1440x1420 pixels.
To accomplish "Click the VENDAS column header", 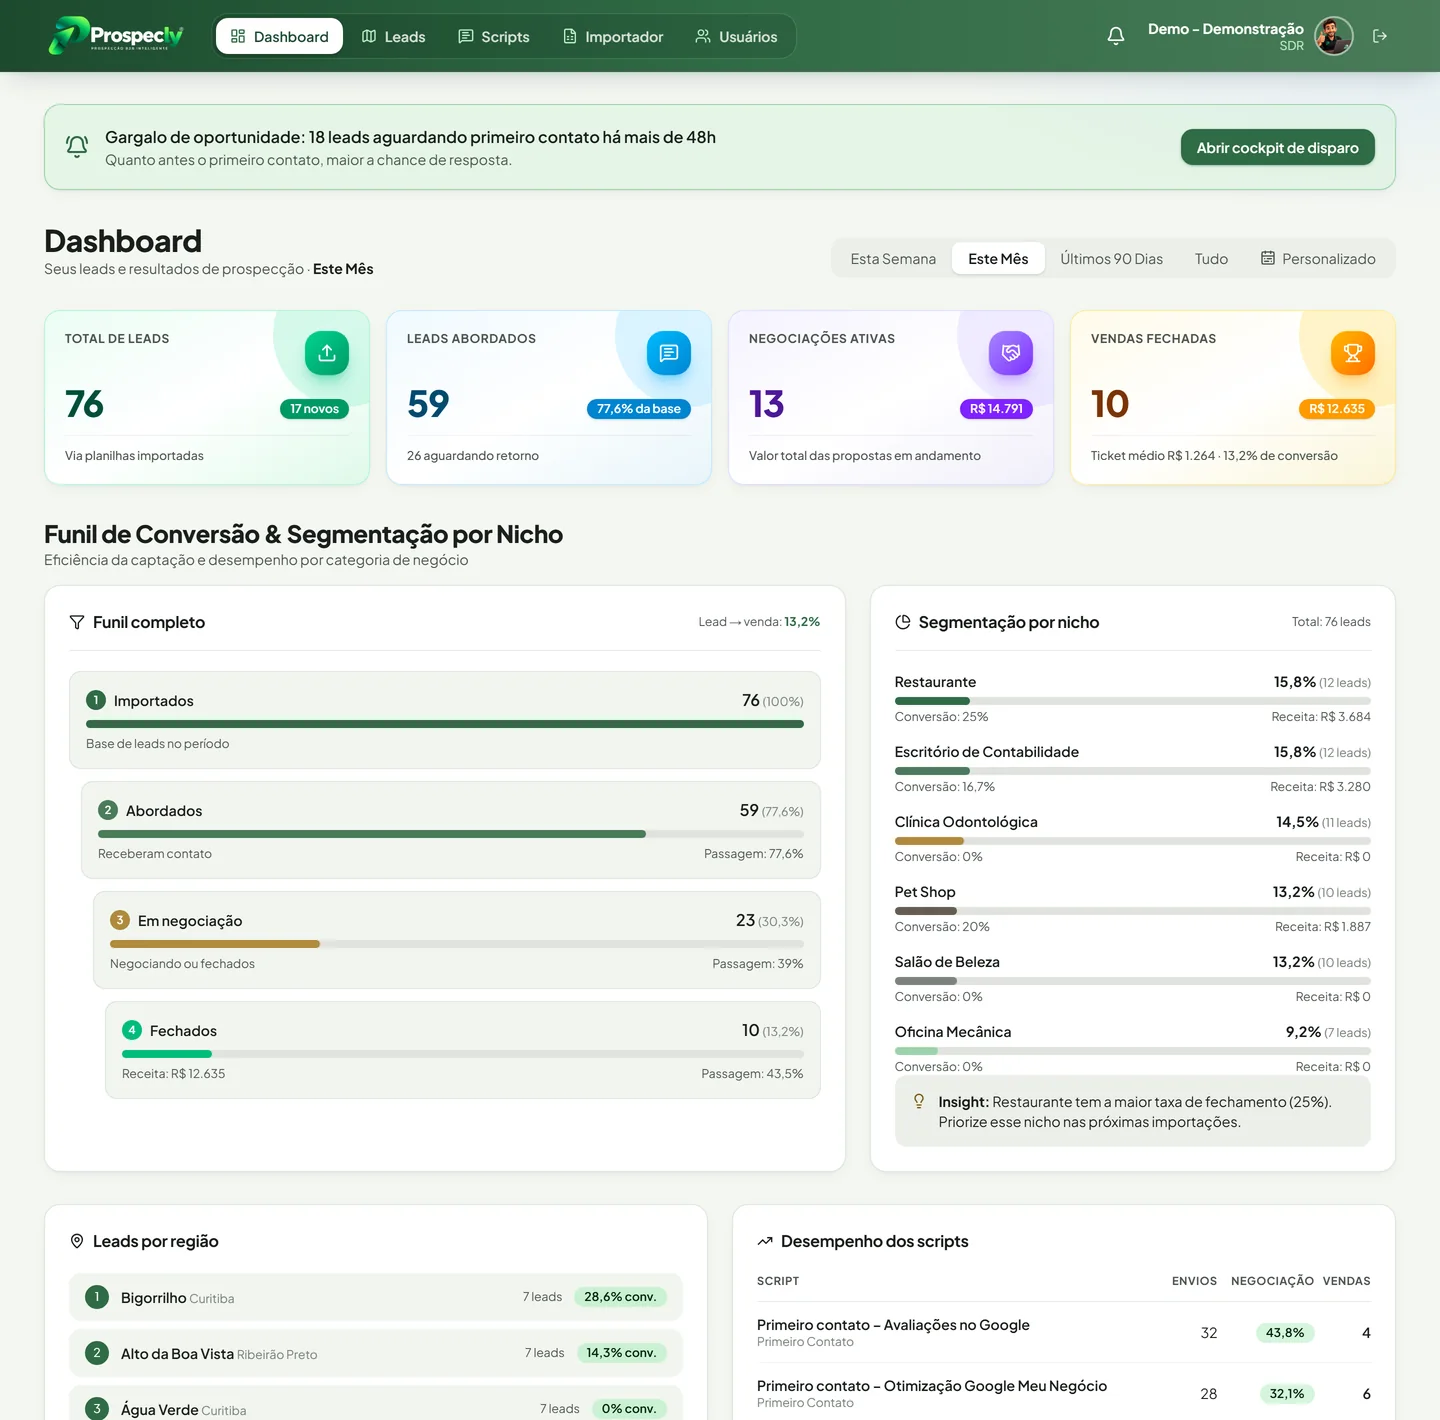I will (x=1346, y=1281).
